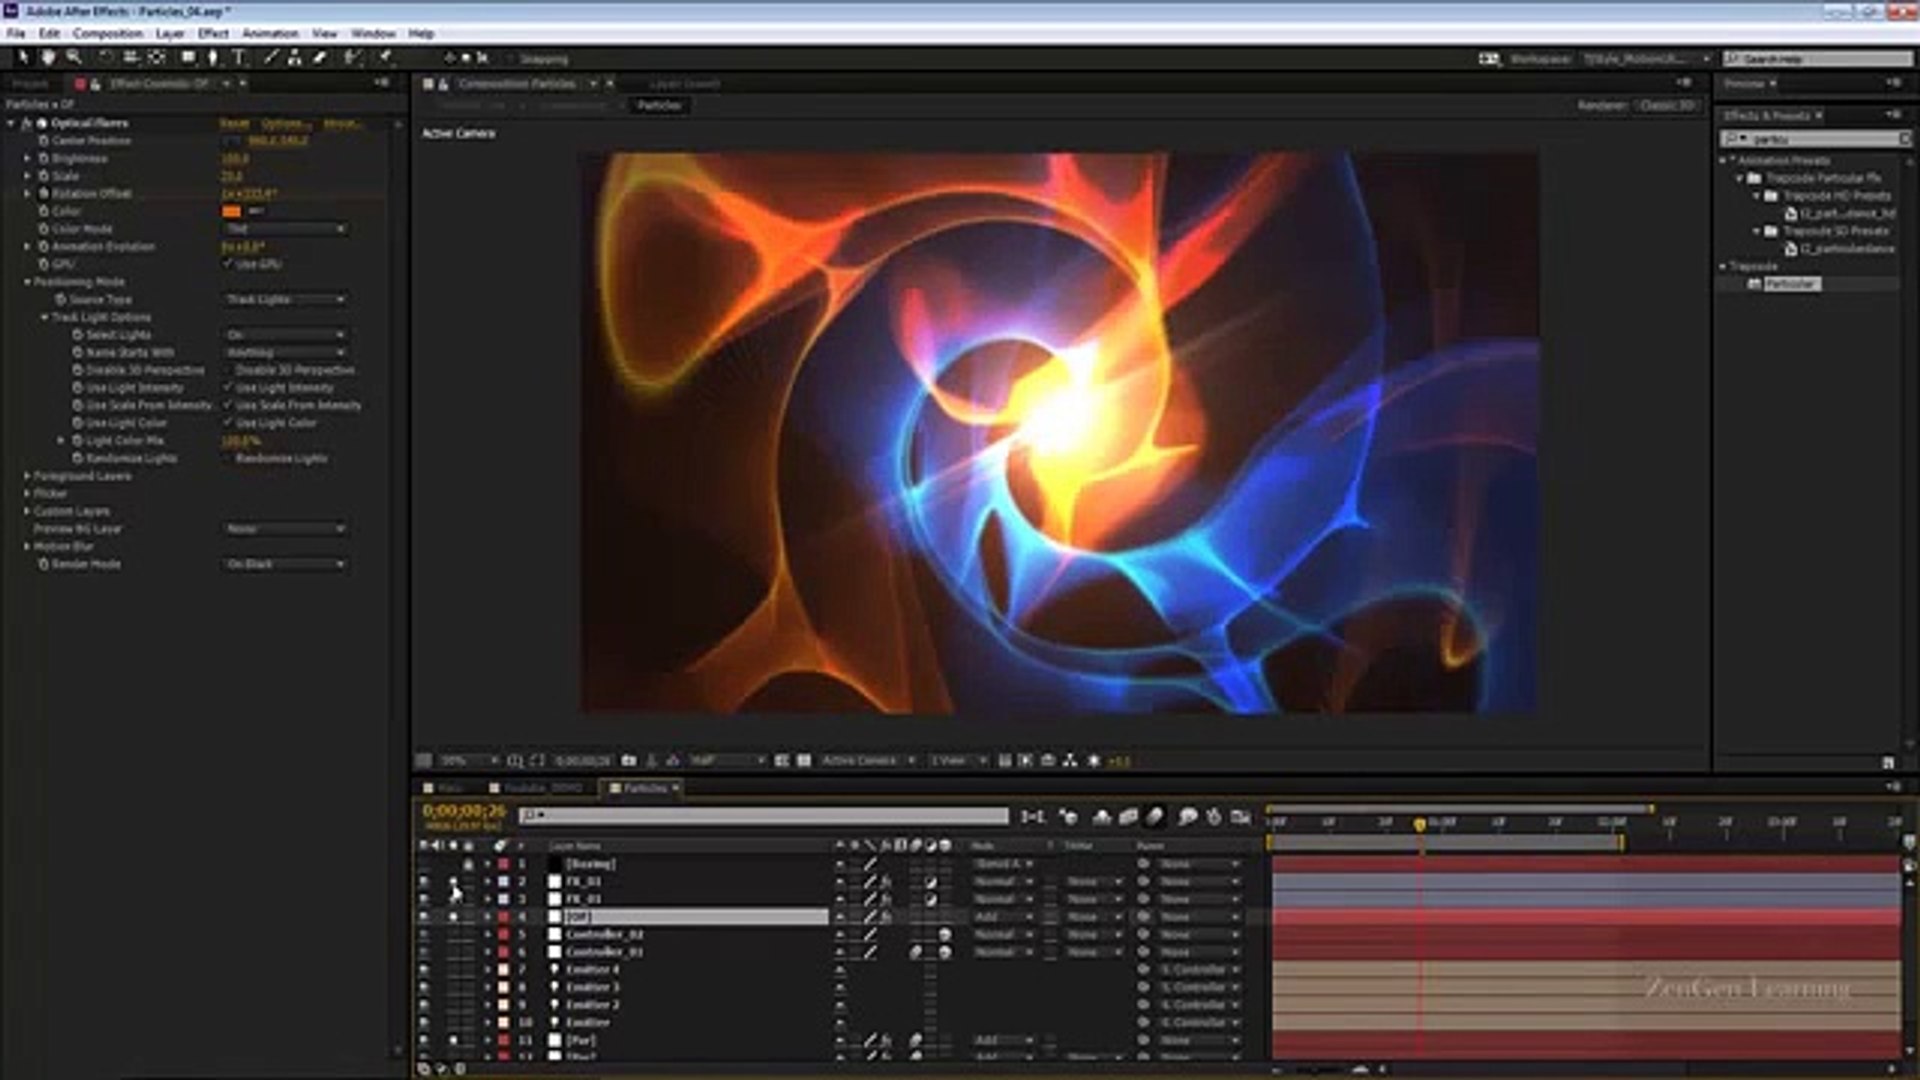Toggle Use Light Intensity checkbox
This screenshot has height=1080, width=1920.
pos(228,388)
